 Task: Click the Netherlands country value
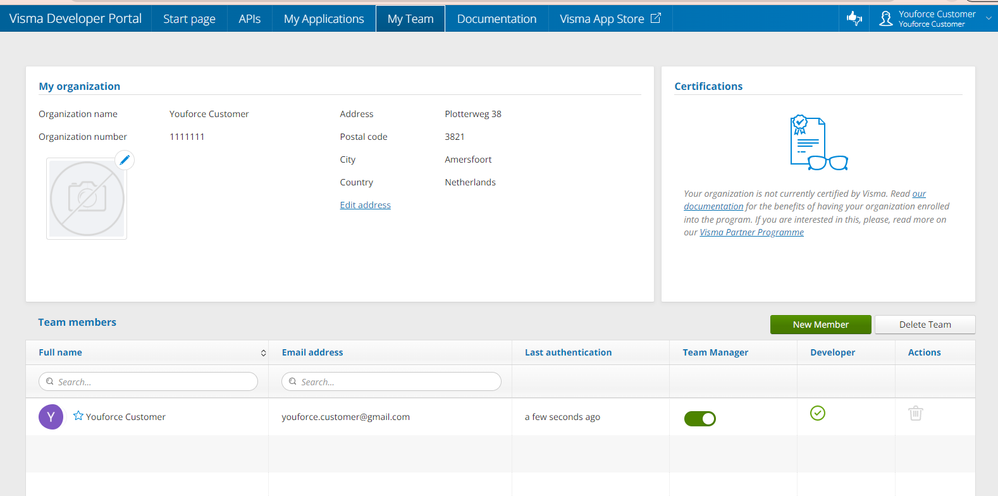point(470,182)
